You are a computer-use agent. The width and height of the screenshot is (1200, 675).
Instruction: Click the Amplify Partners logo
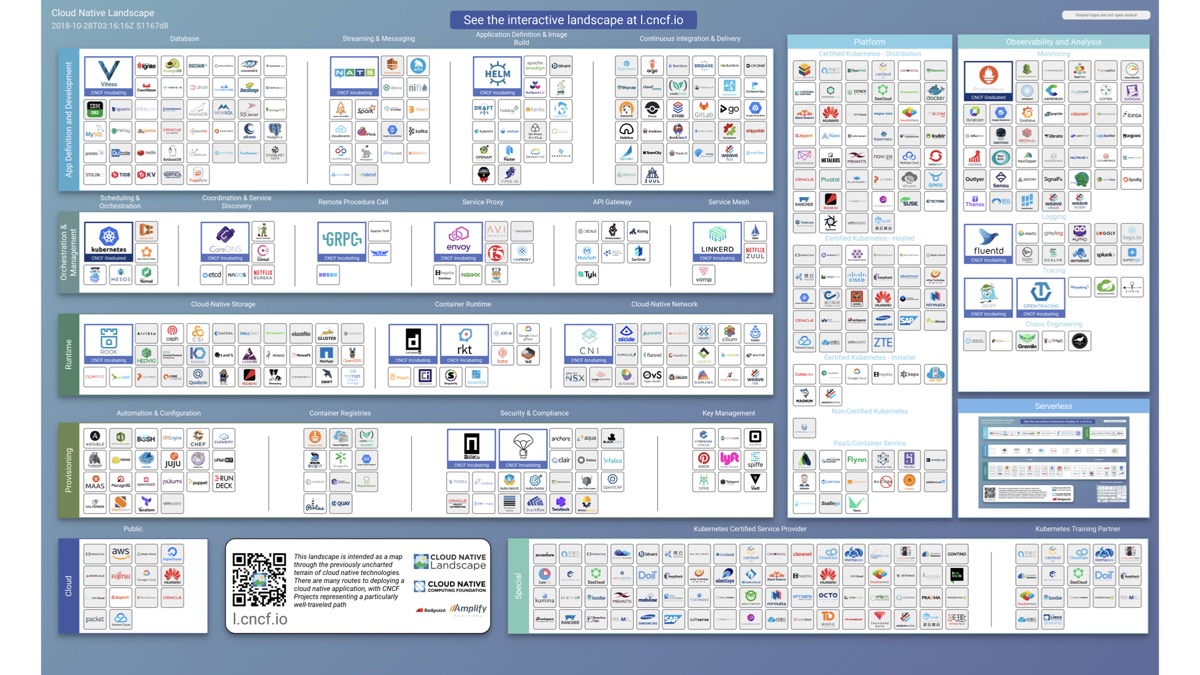click(467, 609)
